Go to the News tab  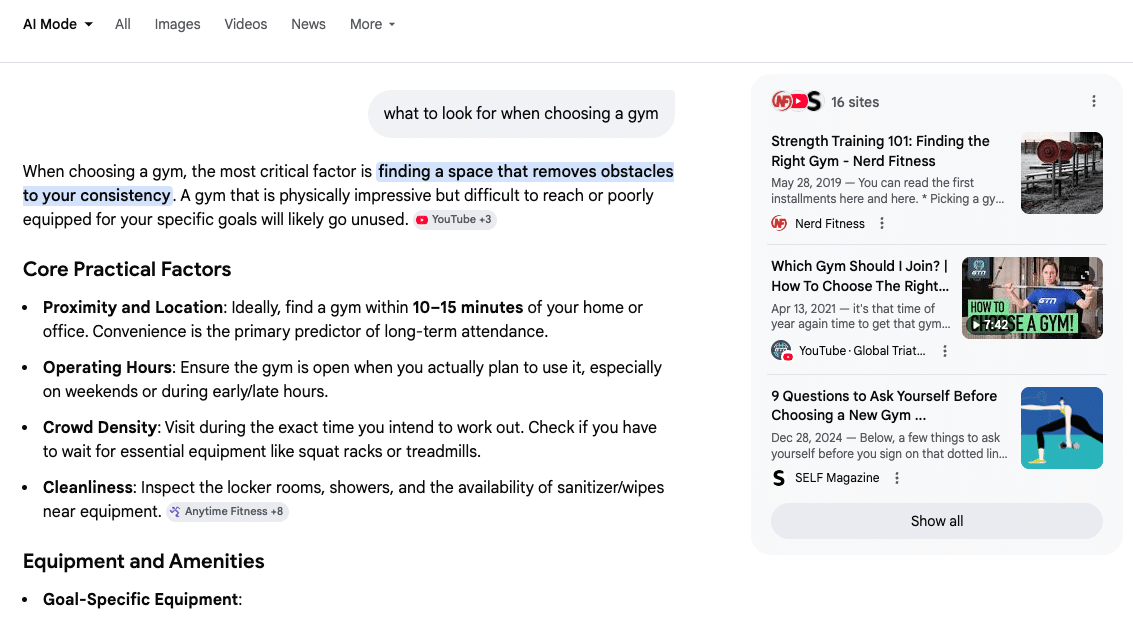click(308, 24)
